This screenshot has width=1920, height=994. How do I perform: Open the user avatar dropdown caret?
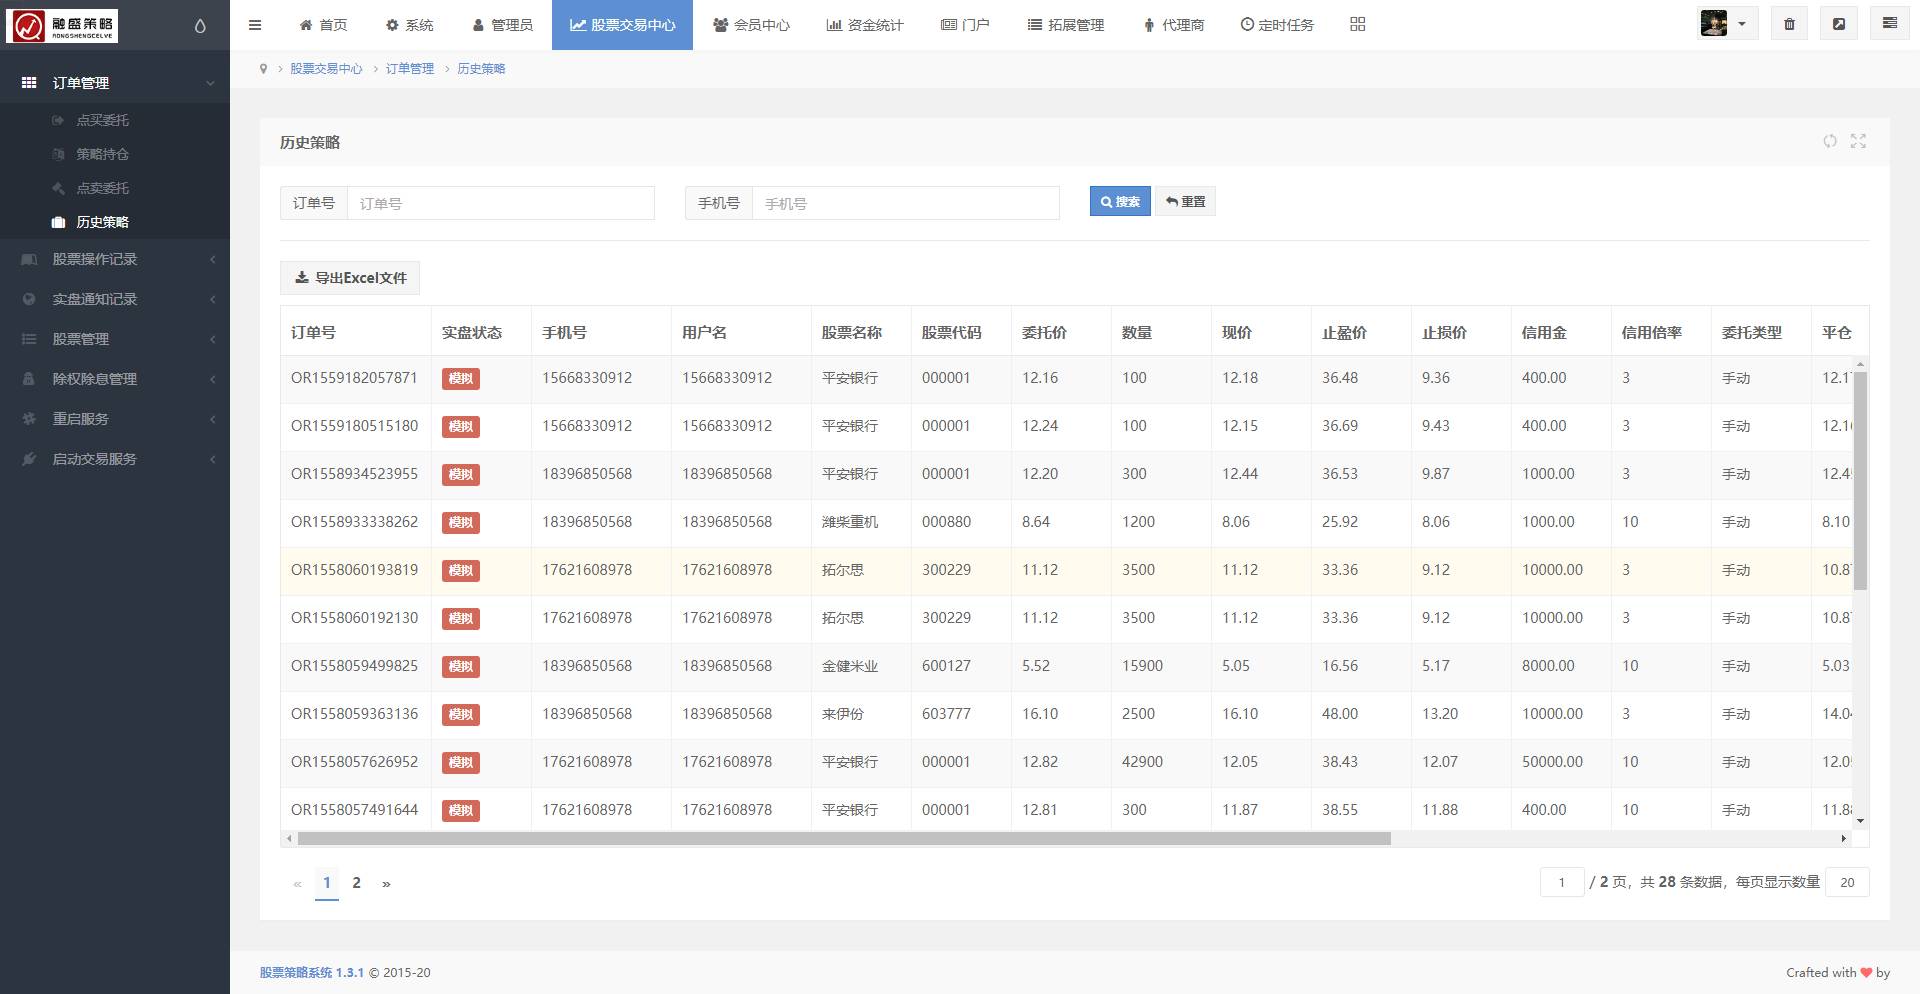pos(1742,24)
